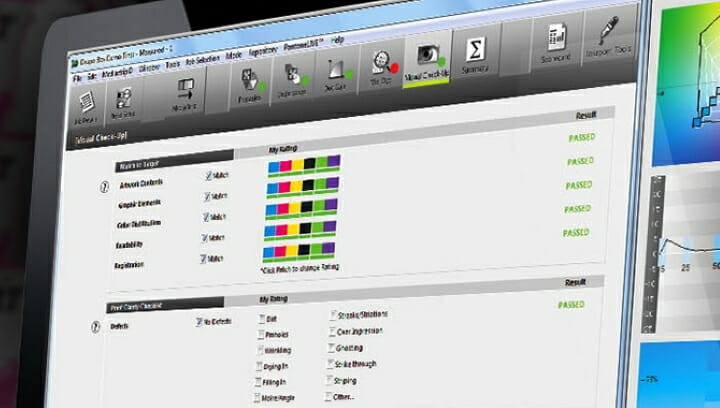Viewport: 720px width, 408px height.
Task: Uncheck the No Defects checkbox
Action: pyautogui.click(x=199, y=322)
